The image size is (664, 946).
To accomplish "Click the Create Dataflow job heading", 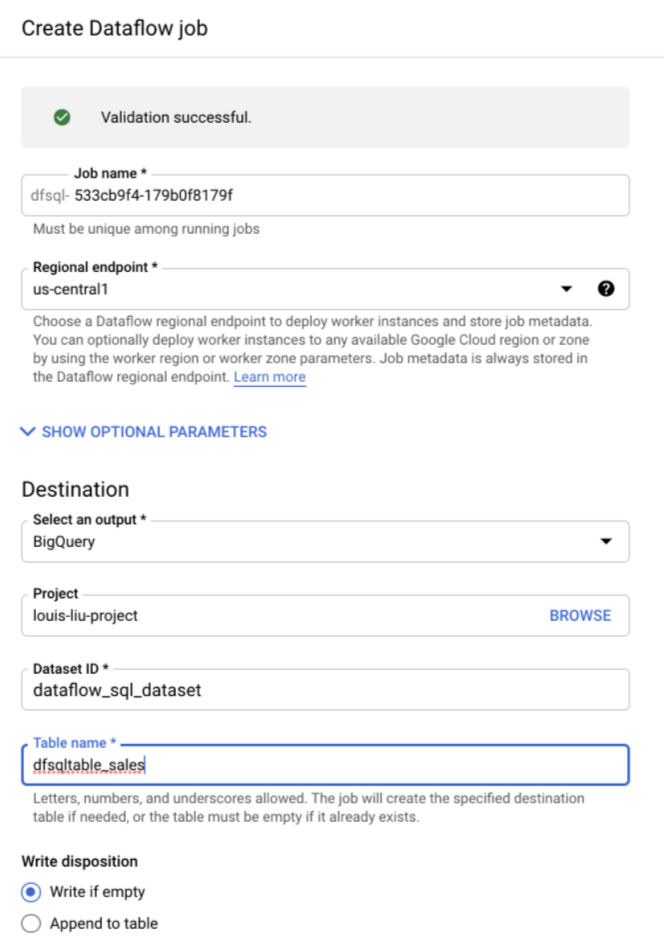I will tap(114, 28).
